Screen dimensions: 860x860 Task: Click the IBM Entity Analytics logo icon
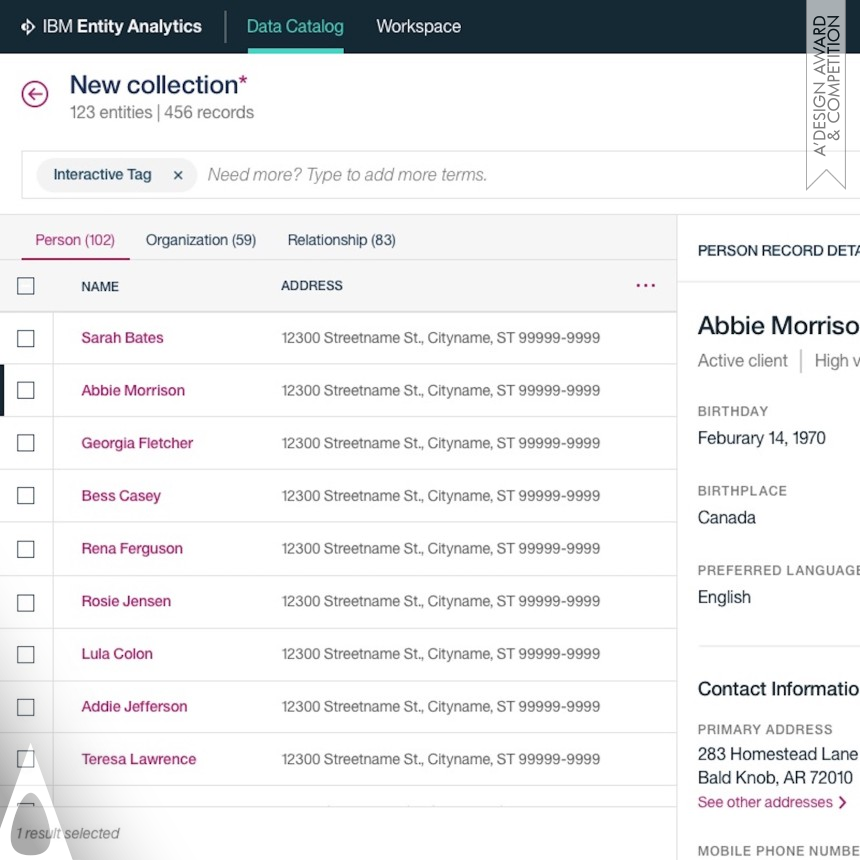click(x=29, y=26)
